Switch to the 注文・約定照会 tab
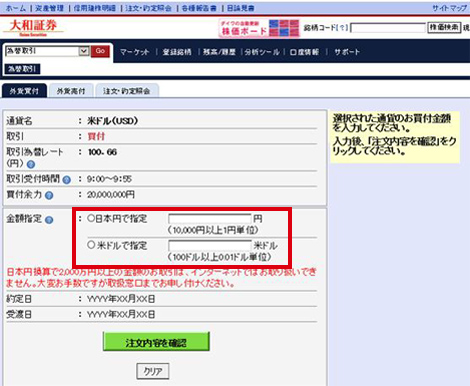 127,91
